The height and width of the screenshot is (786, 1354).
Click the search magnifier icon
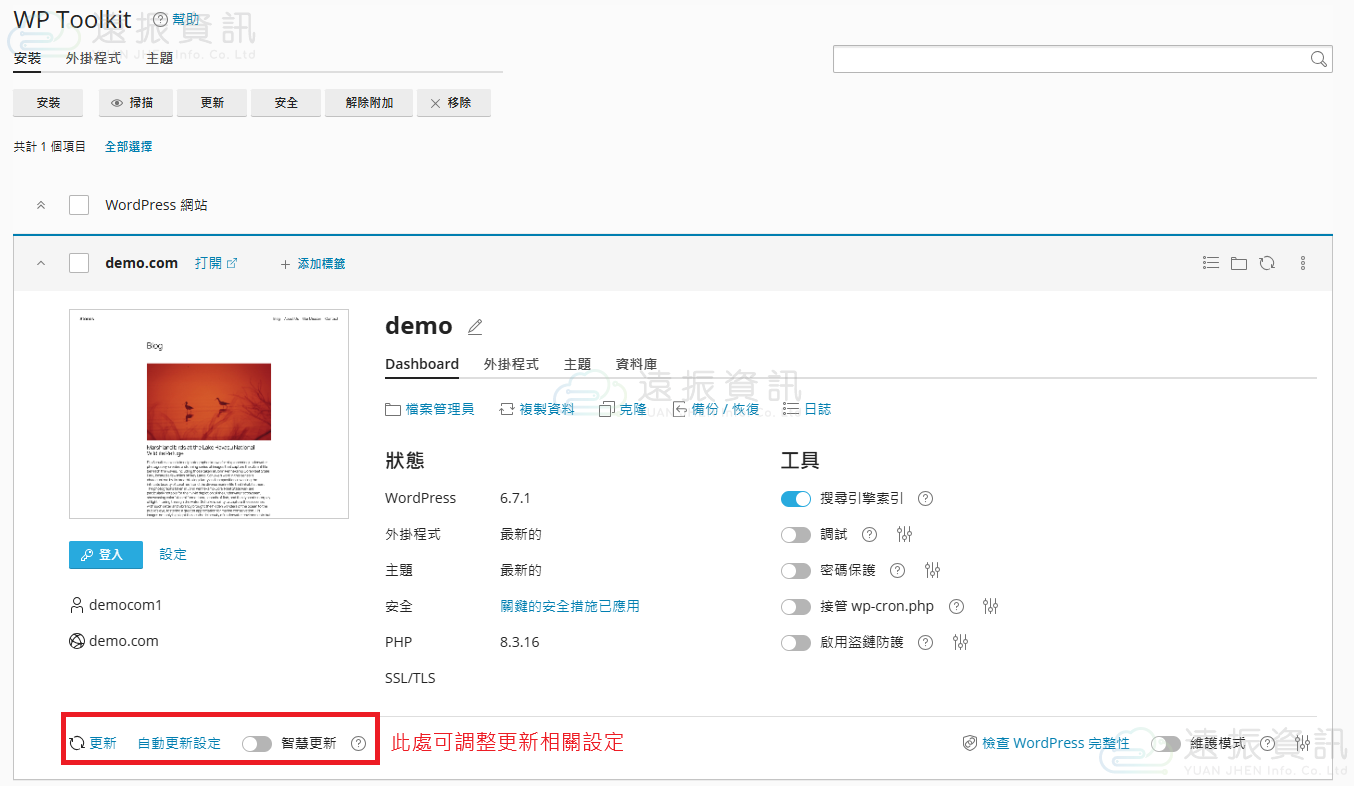1319,59
